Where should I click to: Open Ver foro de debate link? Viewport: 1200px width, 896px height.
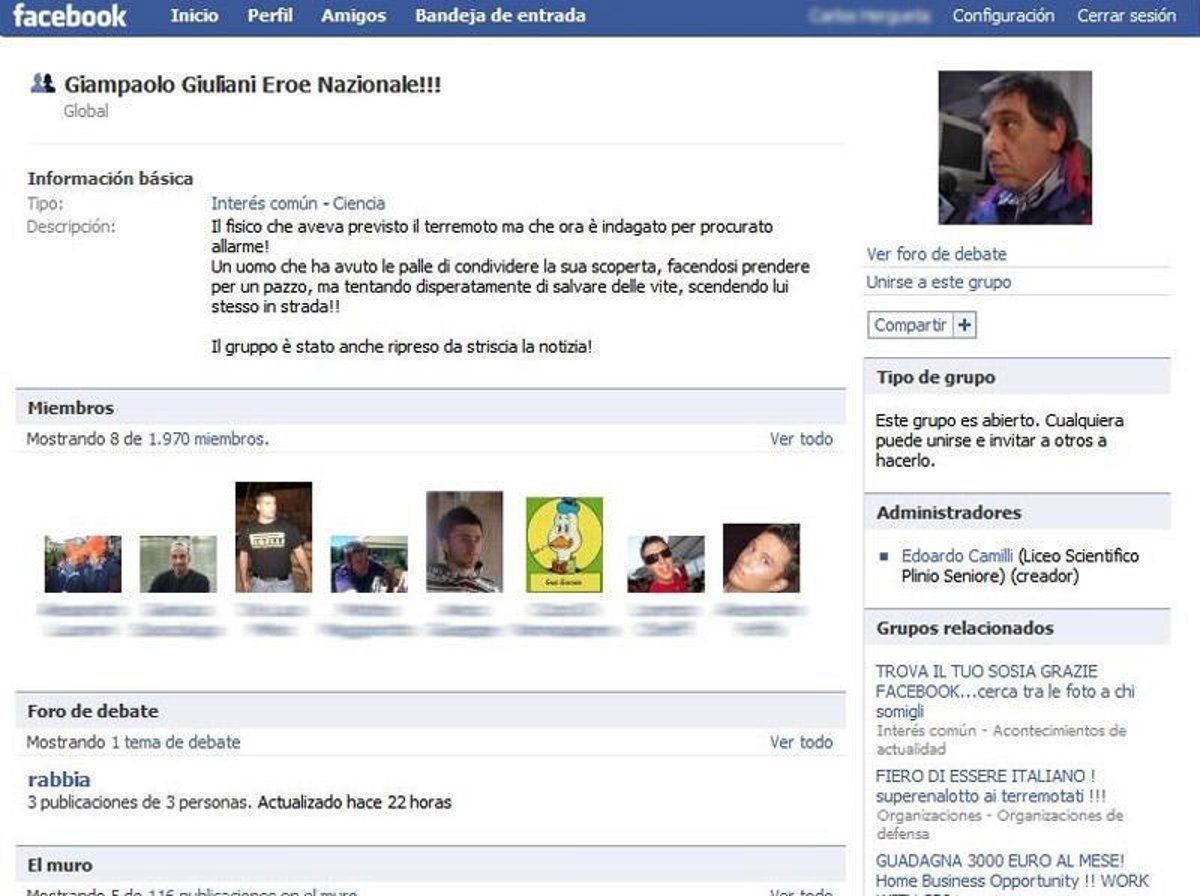[936, 254]
